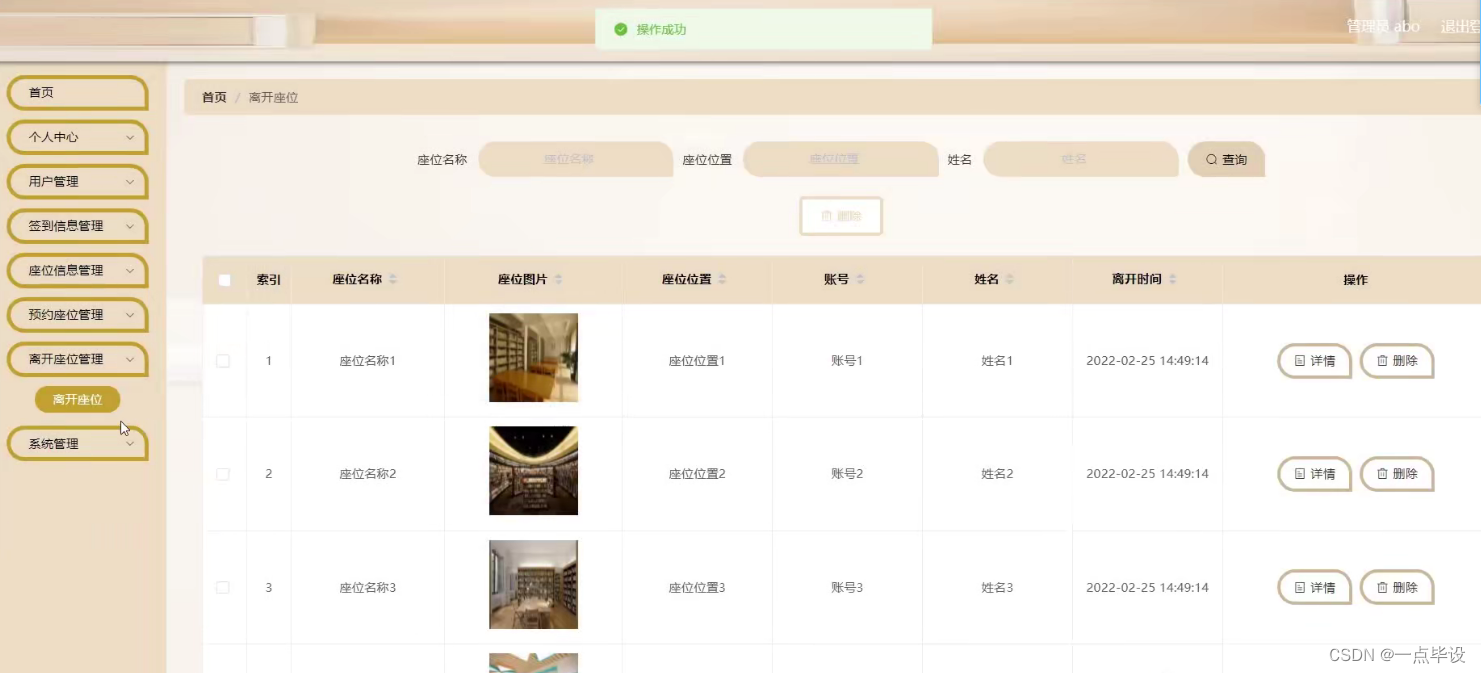Click the delete trash icon in row 1
The height and width of the screenshot is (673, 1481).
(1382, 360)
